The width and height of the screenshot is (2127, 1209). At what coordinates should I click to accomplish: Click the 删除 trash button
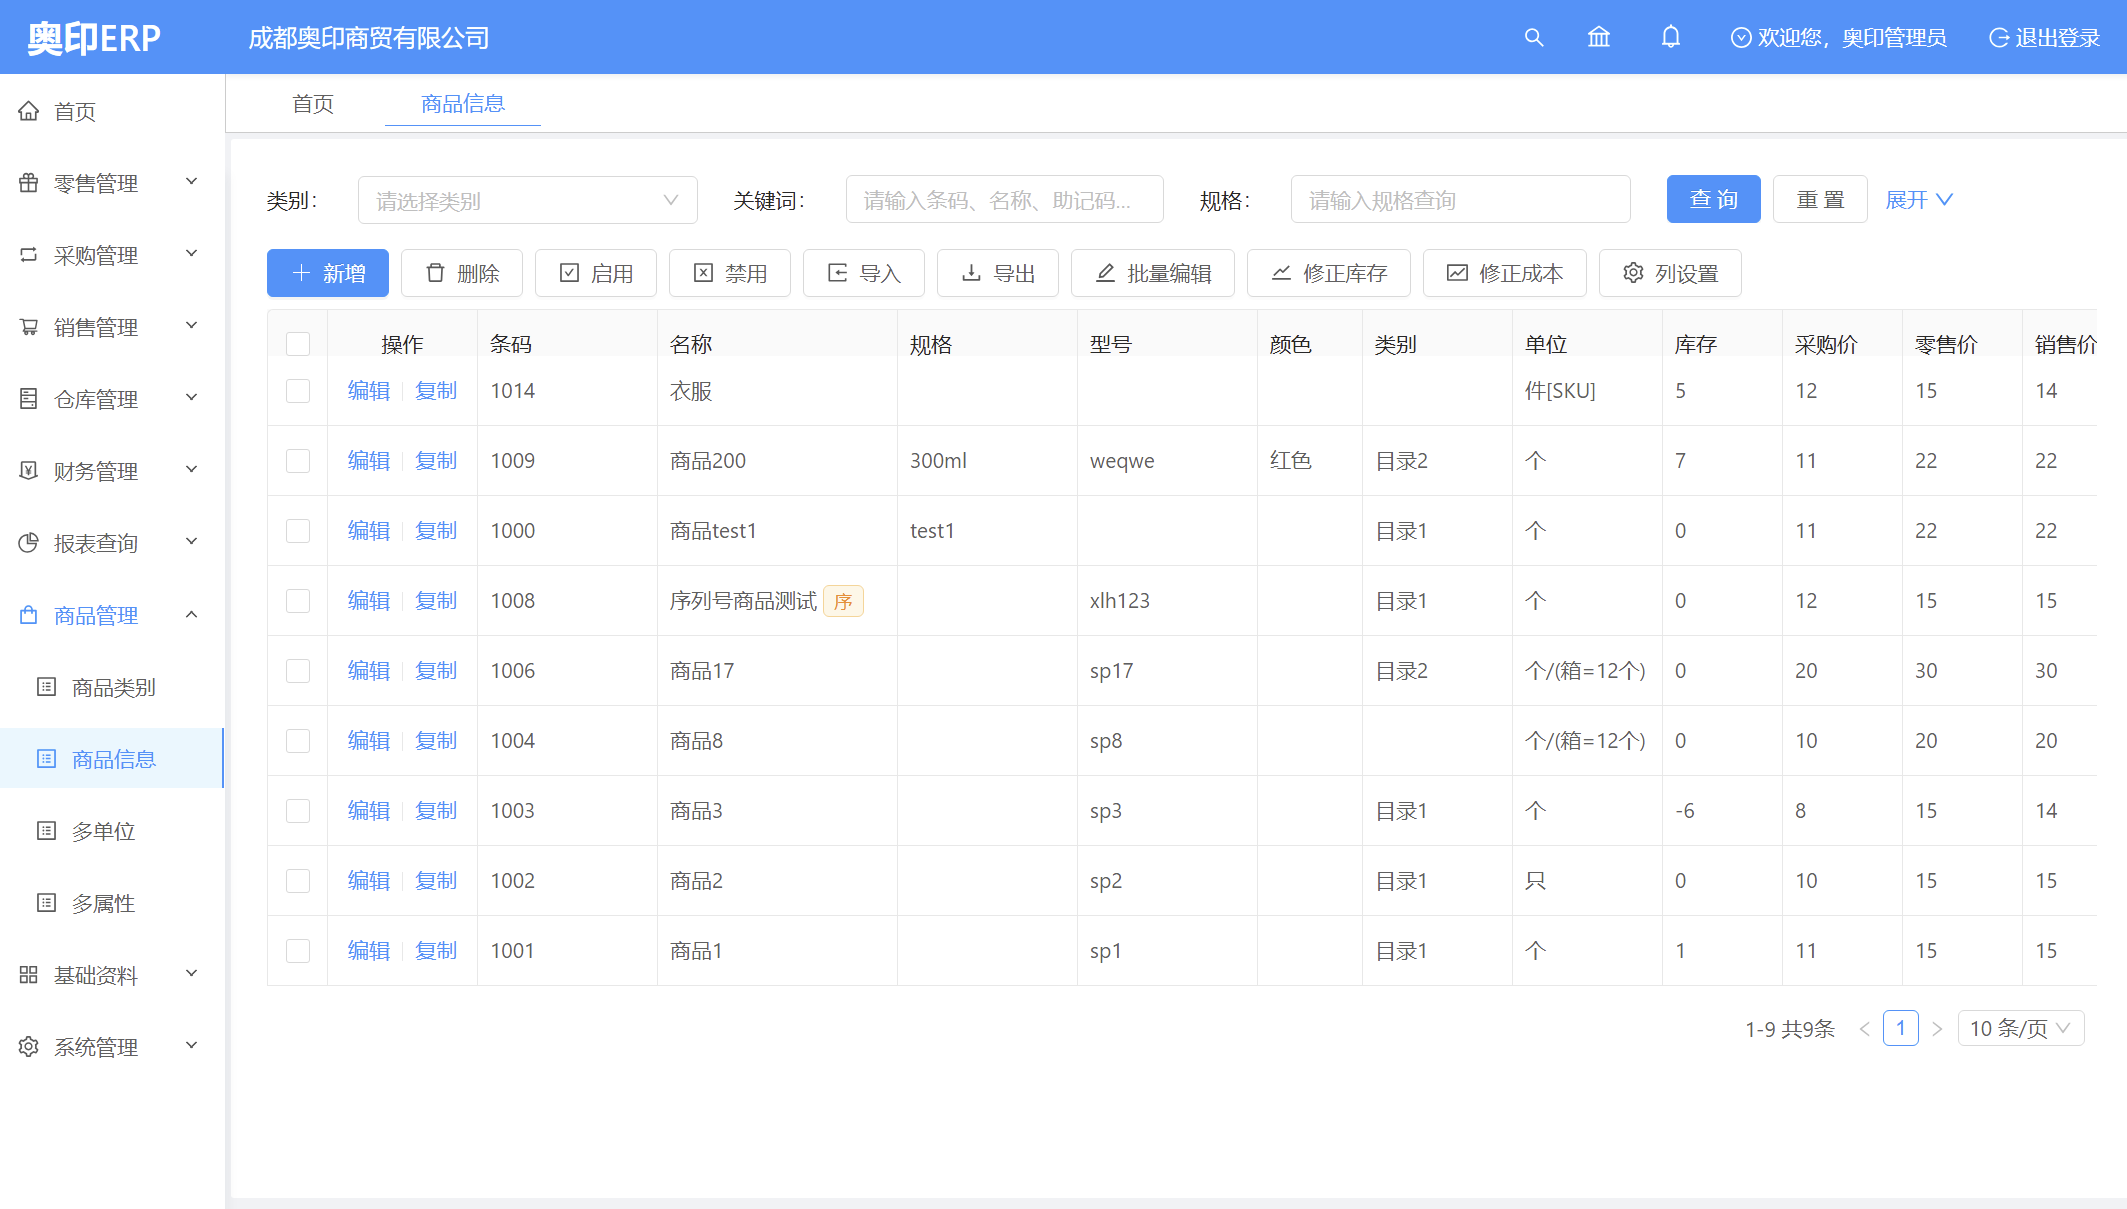point(462,273)
